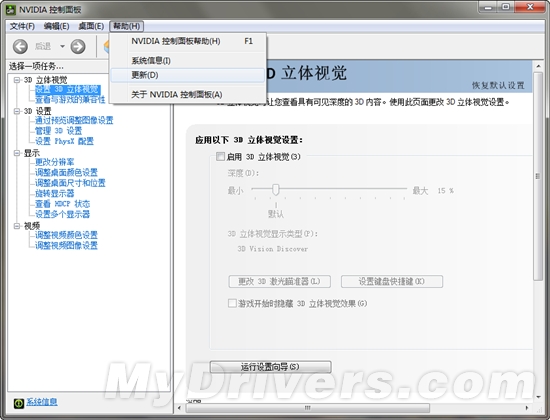
Task: Select 查看与游戏的兼容性 tree item
Action: click(x=70, y=100)
